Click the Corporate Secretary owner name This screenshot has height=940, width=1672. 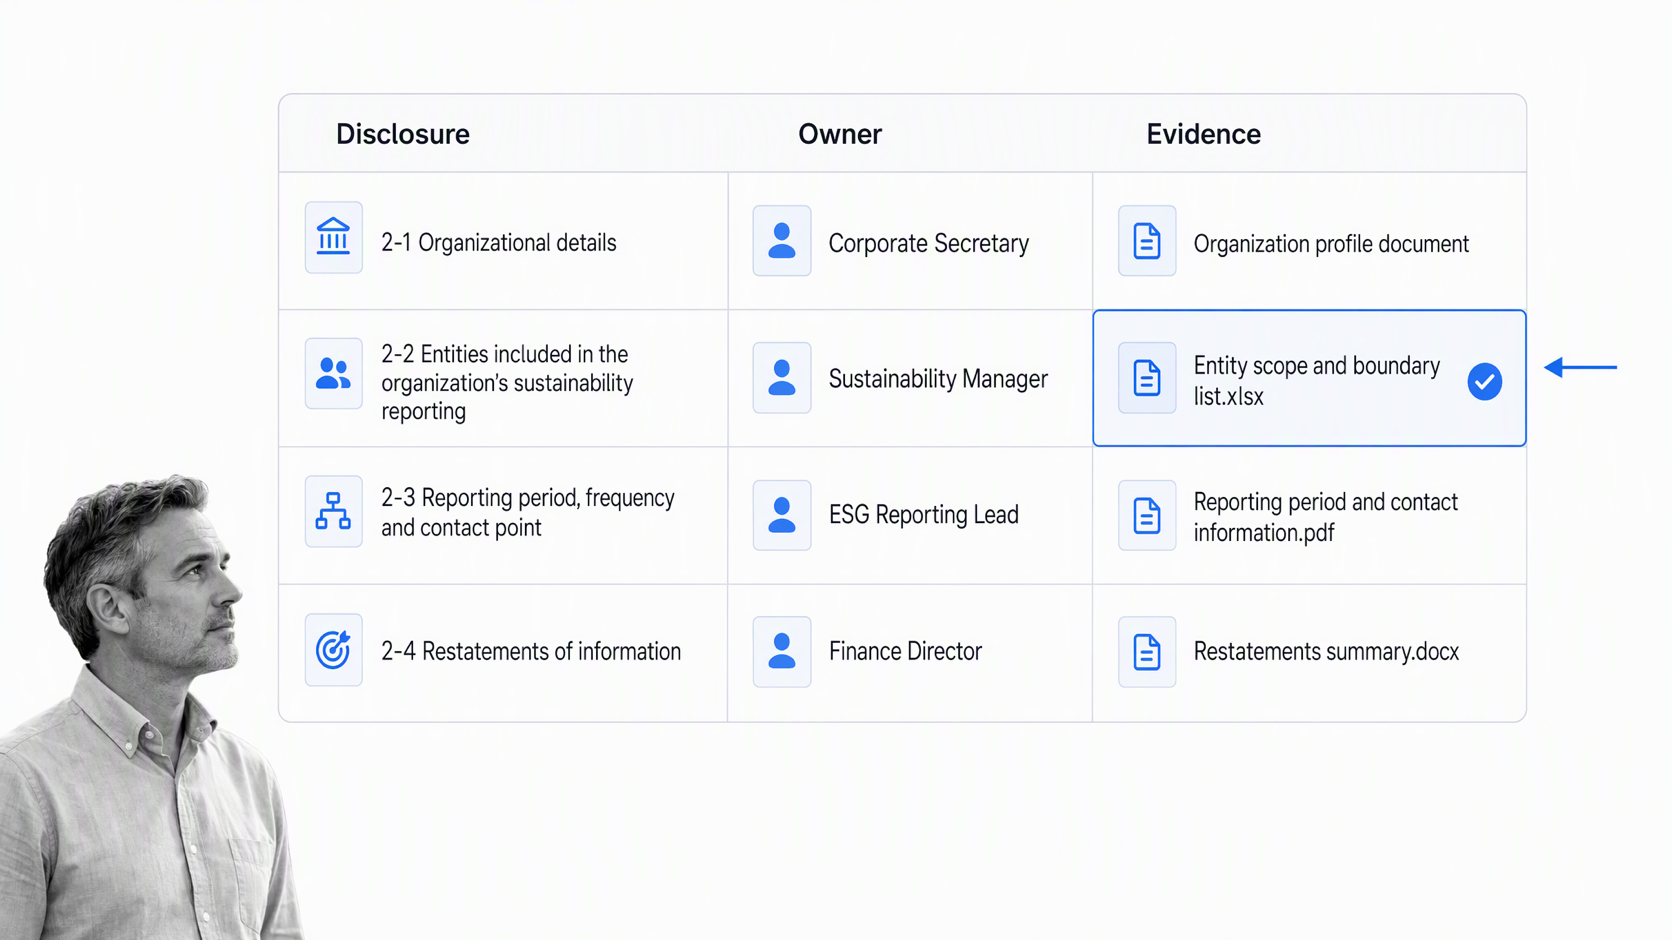click(929, 243)
